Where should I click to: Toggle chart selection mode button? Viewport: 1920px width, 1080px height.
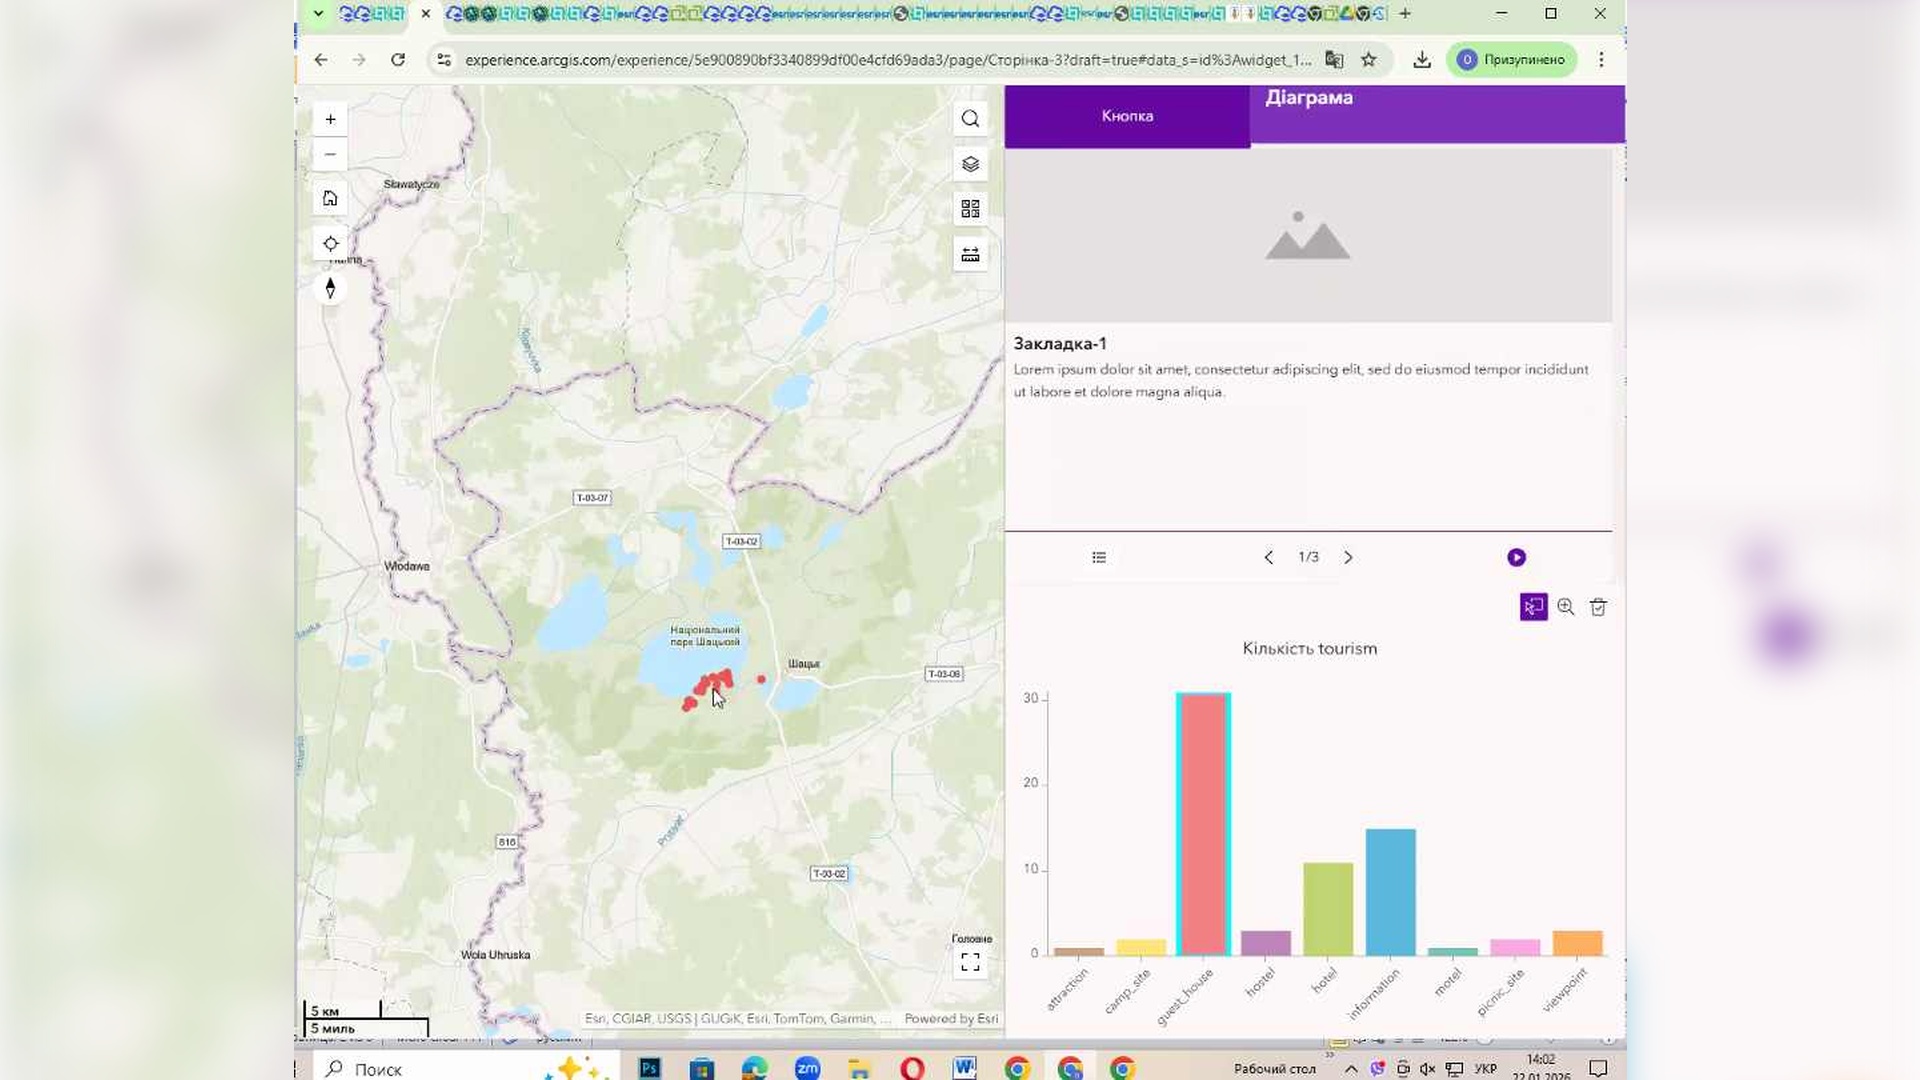tap(1533, 607)
